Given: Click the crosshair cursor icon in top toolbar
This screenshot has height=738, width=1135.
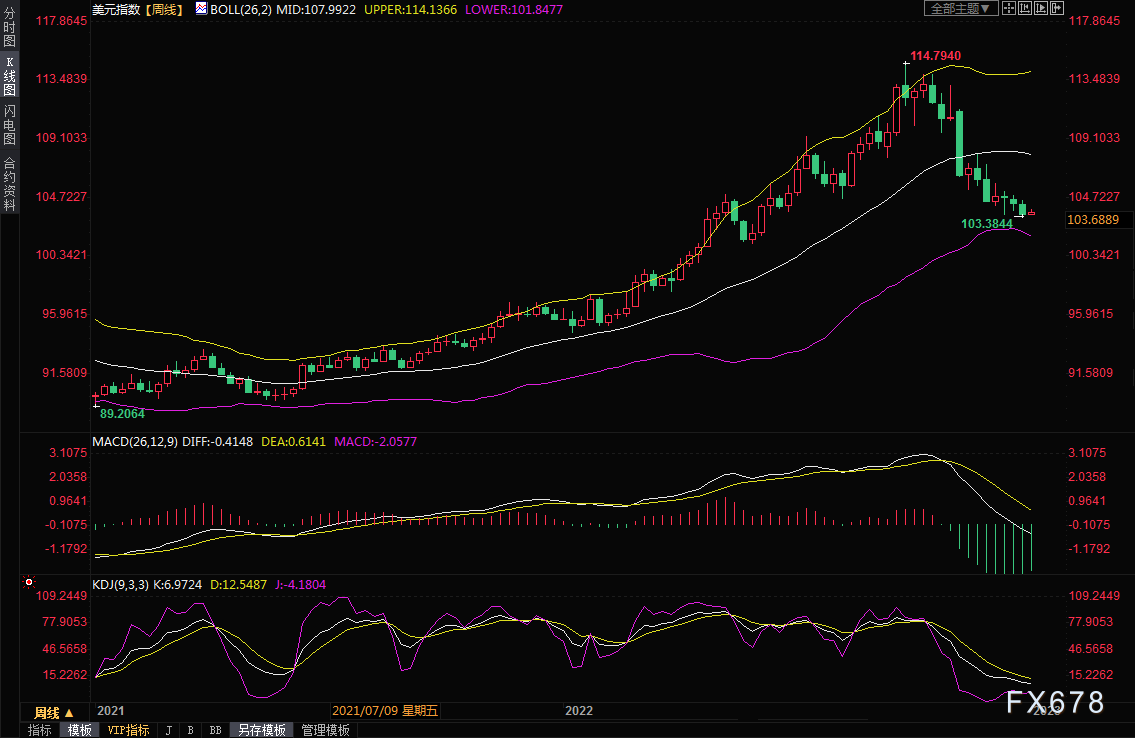Looking at the screenshot, I should point(1010,8).
